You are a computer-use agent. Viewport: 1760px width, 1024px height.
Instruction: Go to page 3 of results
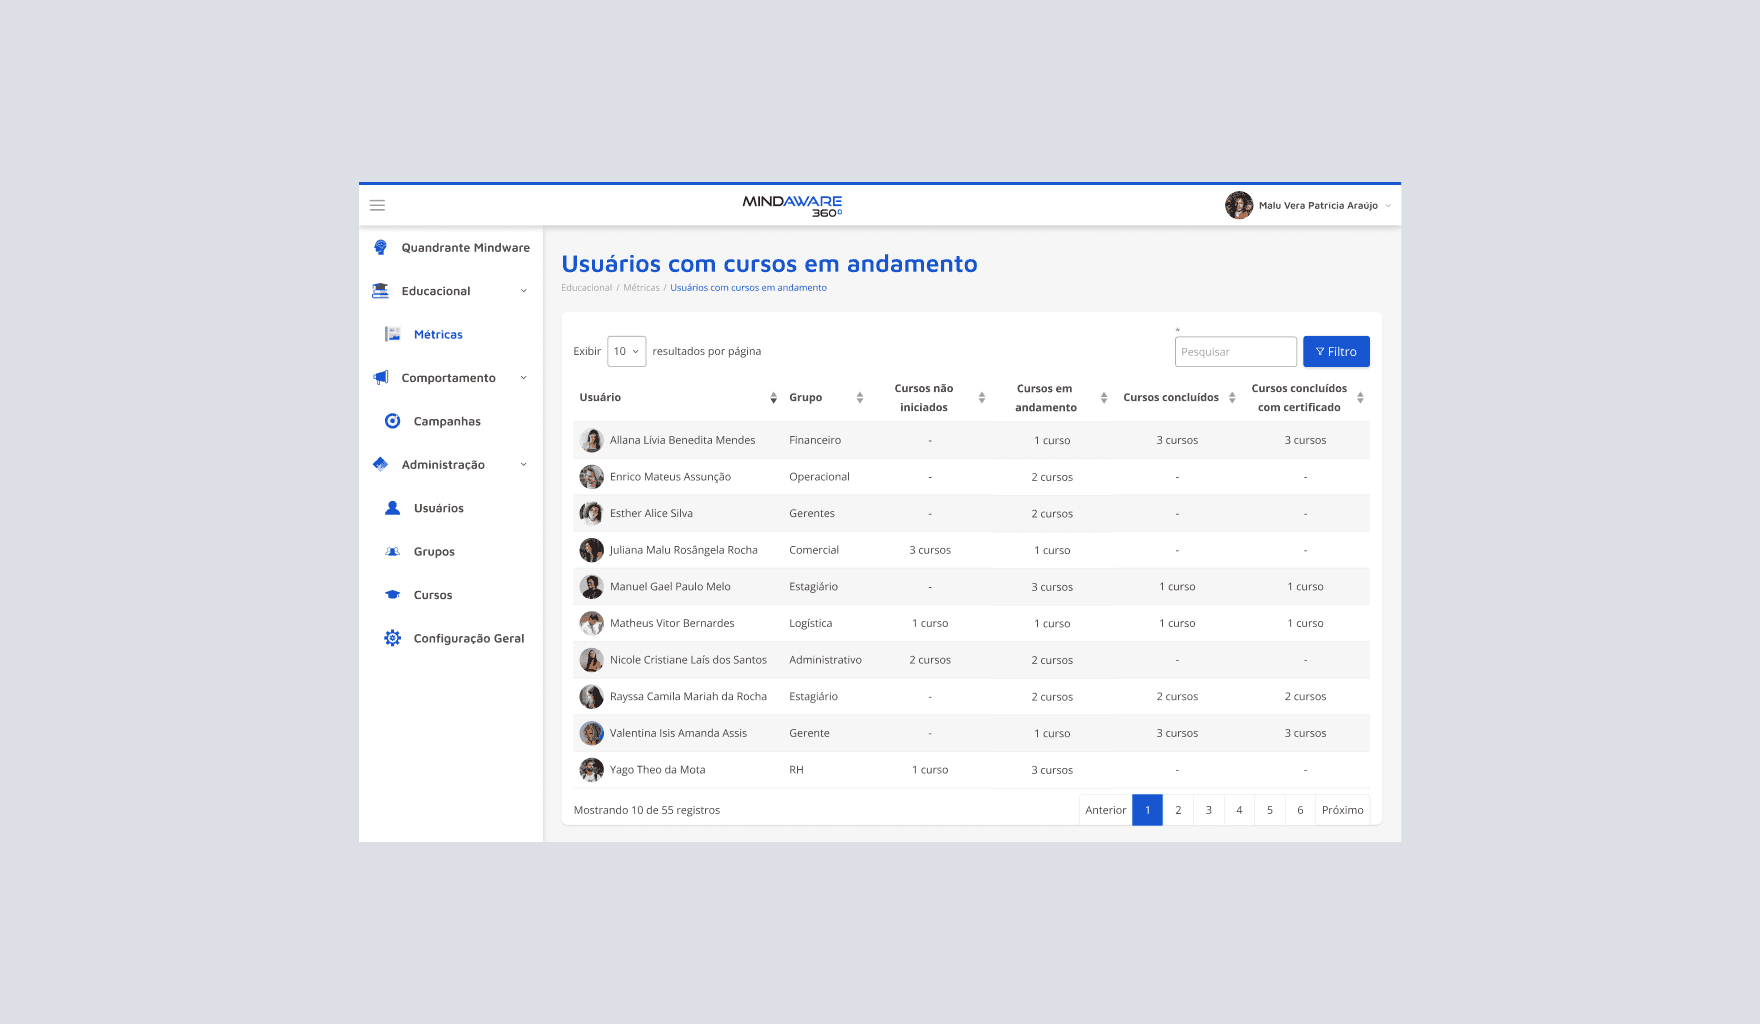[x=1209, y=810]
